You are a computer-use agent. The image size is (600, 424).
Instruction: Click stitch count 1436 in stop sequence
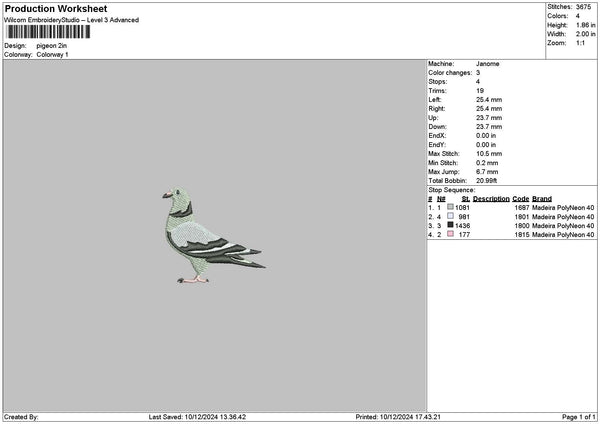pos(462,226)
